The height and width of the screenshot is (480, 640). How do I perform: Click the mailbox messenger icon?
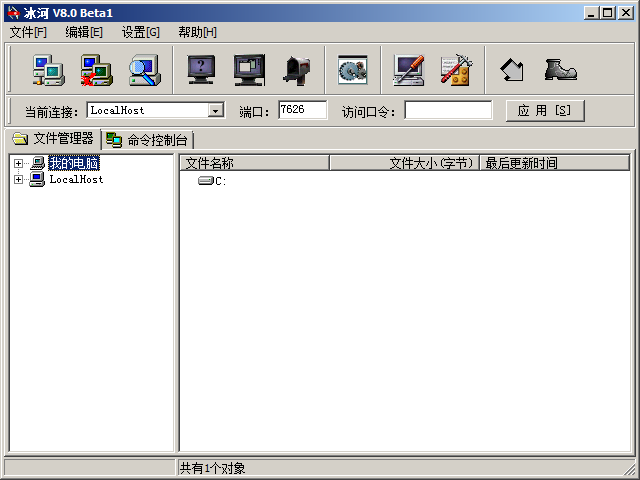(x=297, y=70)
